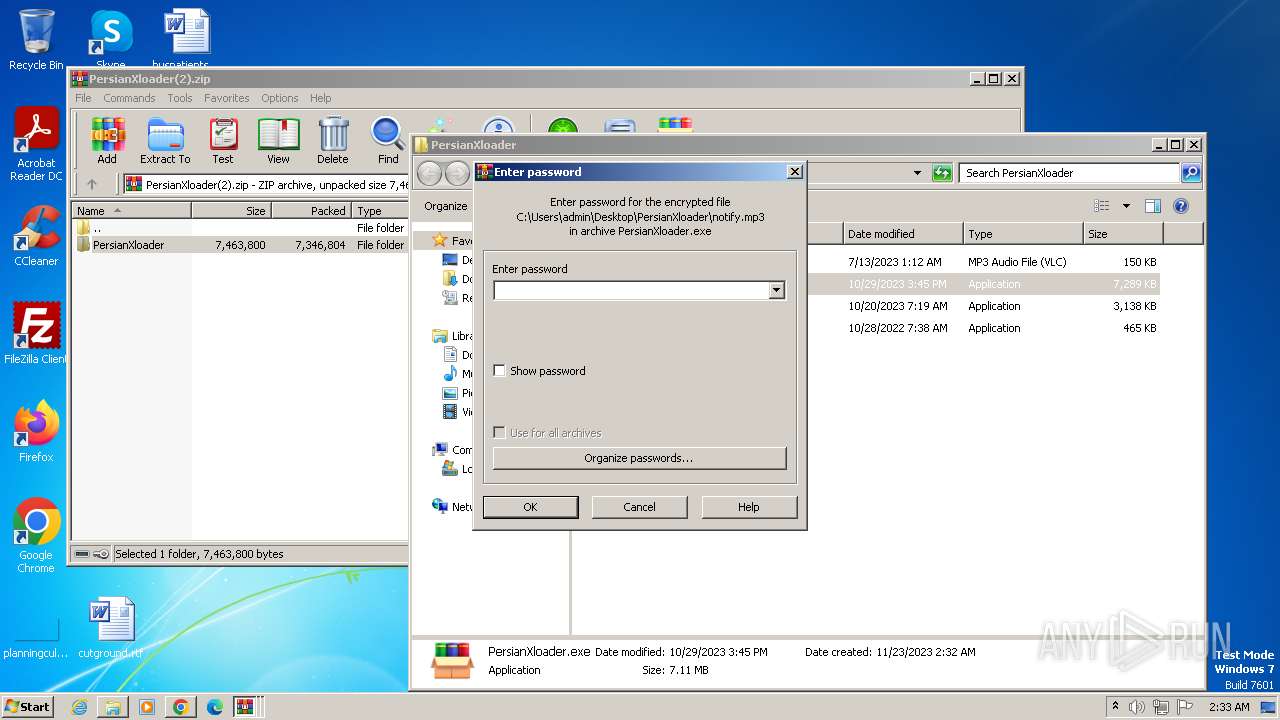Open the Options menu in WinRAR
The width and height of the screenshot is (1280, 720).
tap(280, 98)
